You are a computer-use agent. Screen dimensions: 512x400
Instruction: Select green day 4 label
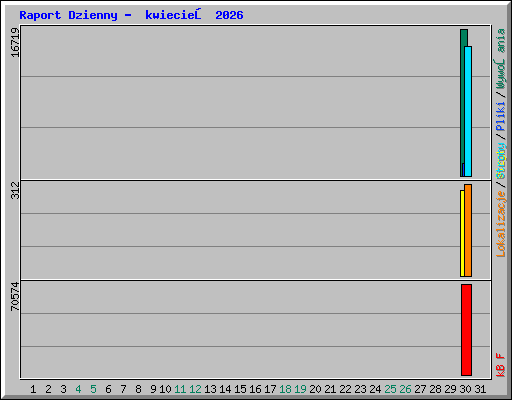[x=78, y=389]
